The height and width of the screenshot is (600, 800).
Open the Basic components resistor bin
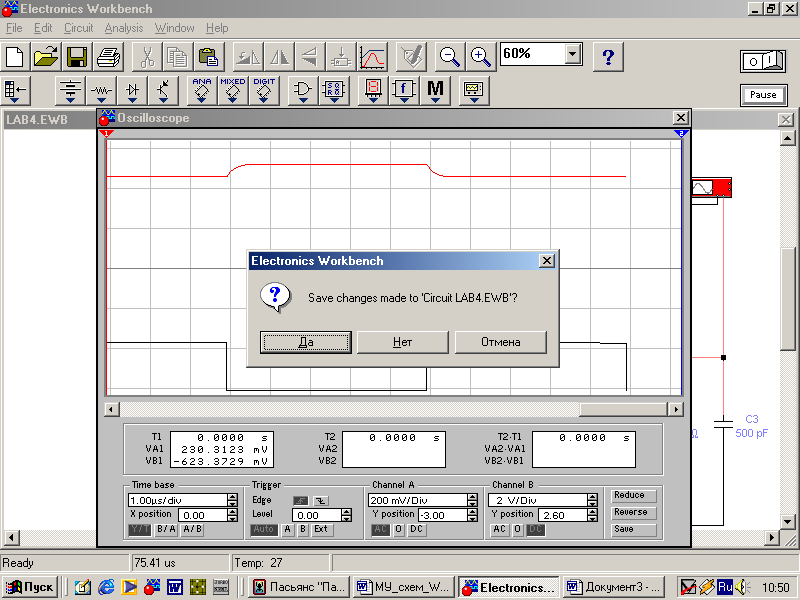click(x=102, y=91)
